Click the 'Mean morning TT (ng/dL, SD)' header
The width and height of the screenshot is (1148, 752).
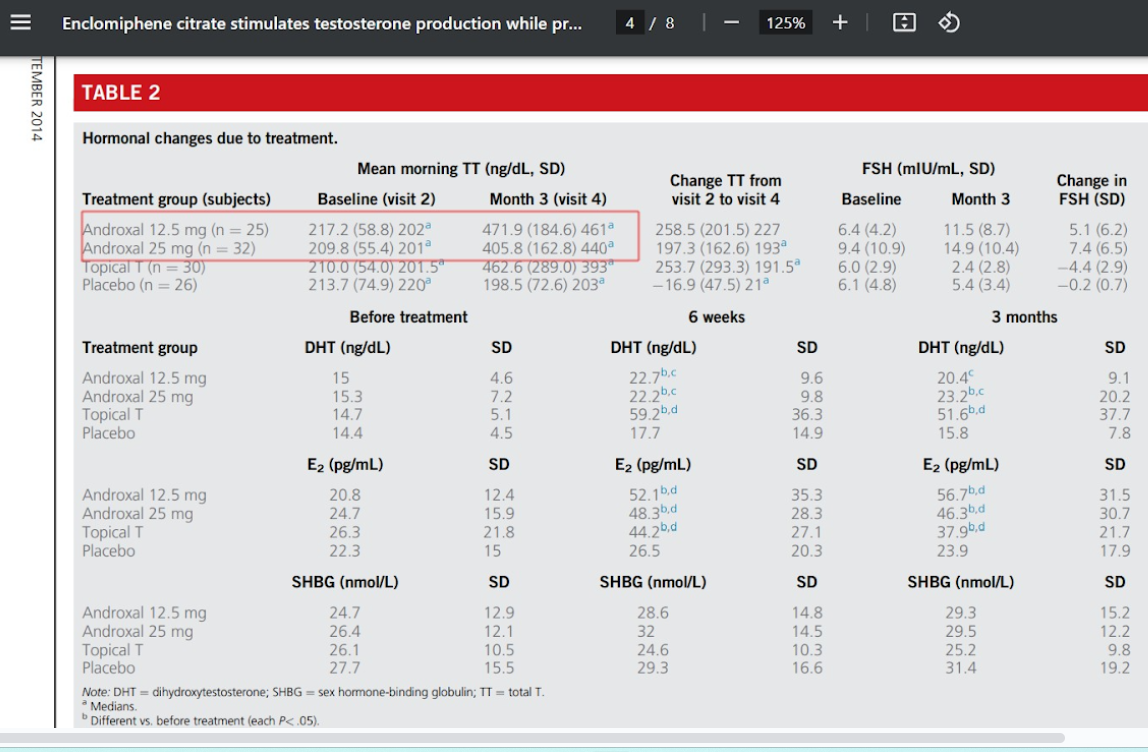[461, 169]
